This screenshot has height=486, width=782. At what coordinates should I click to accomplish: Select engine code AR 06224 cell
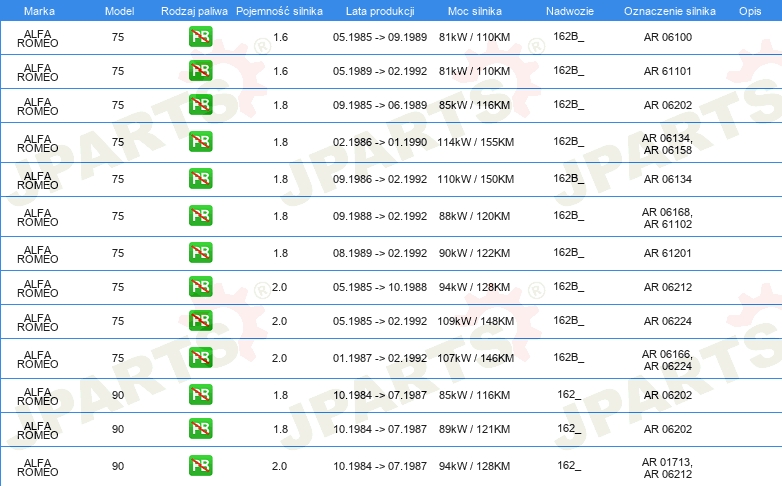(x=667, y=321)
